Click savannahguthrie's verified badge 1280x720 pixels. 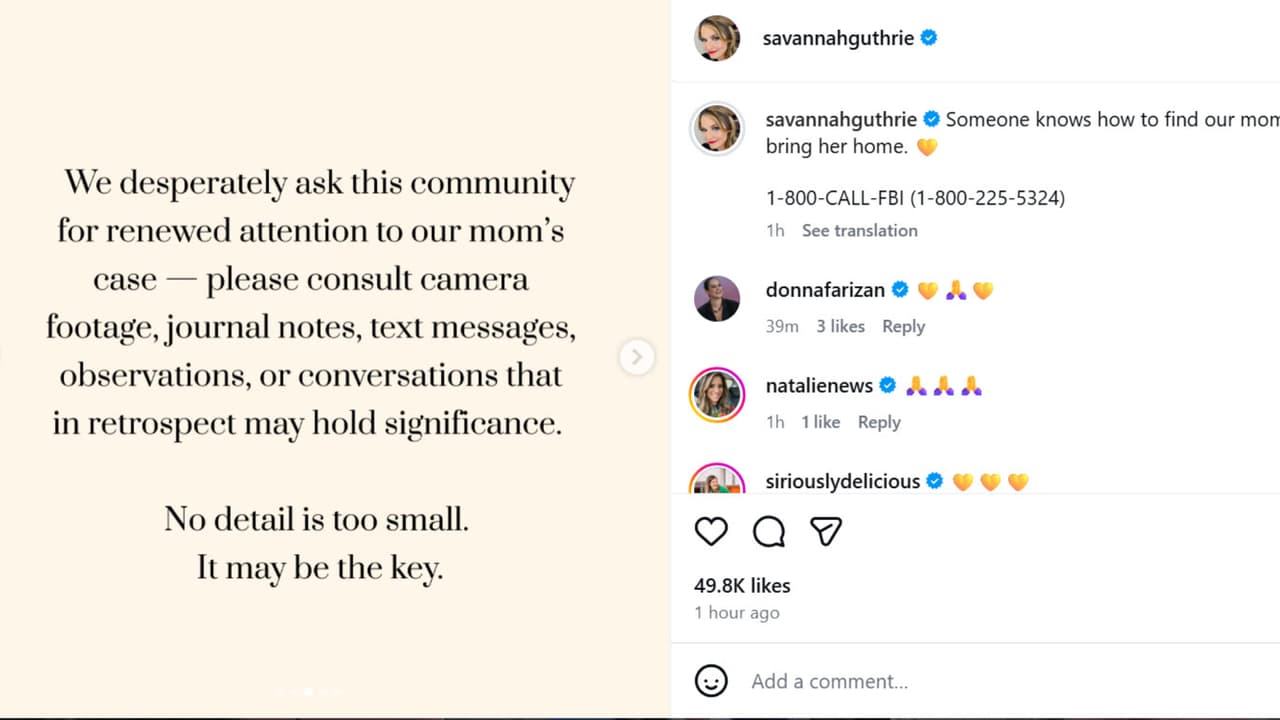coord(929,37)
